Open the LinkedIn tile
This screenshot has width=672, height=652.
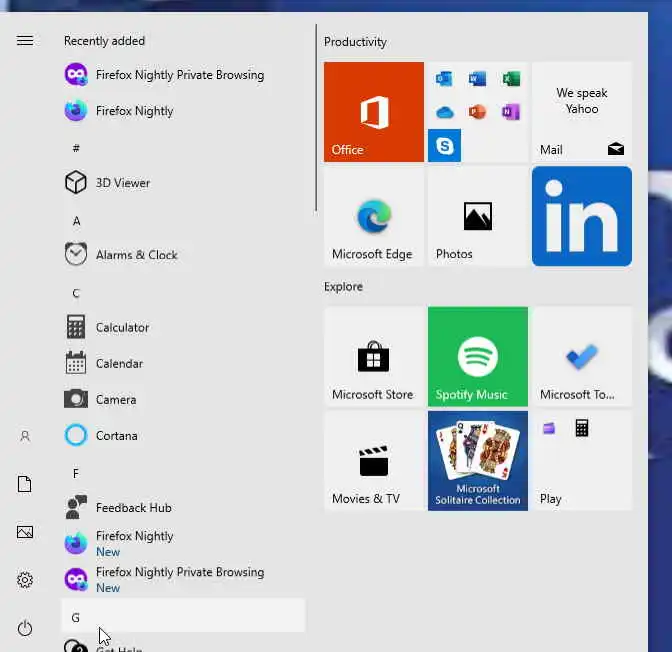click(x=582, y=216)
